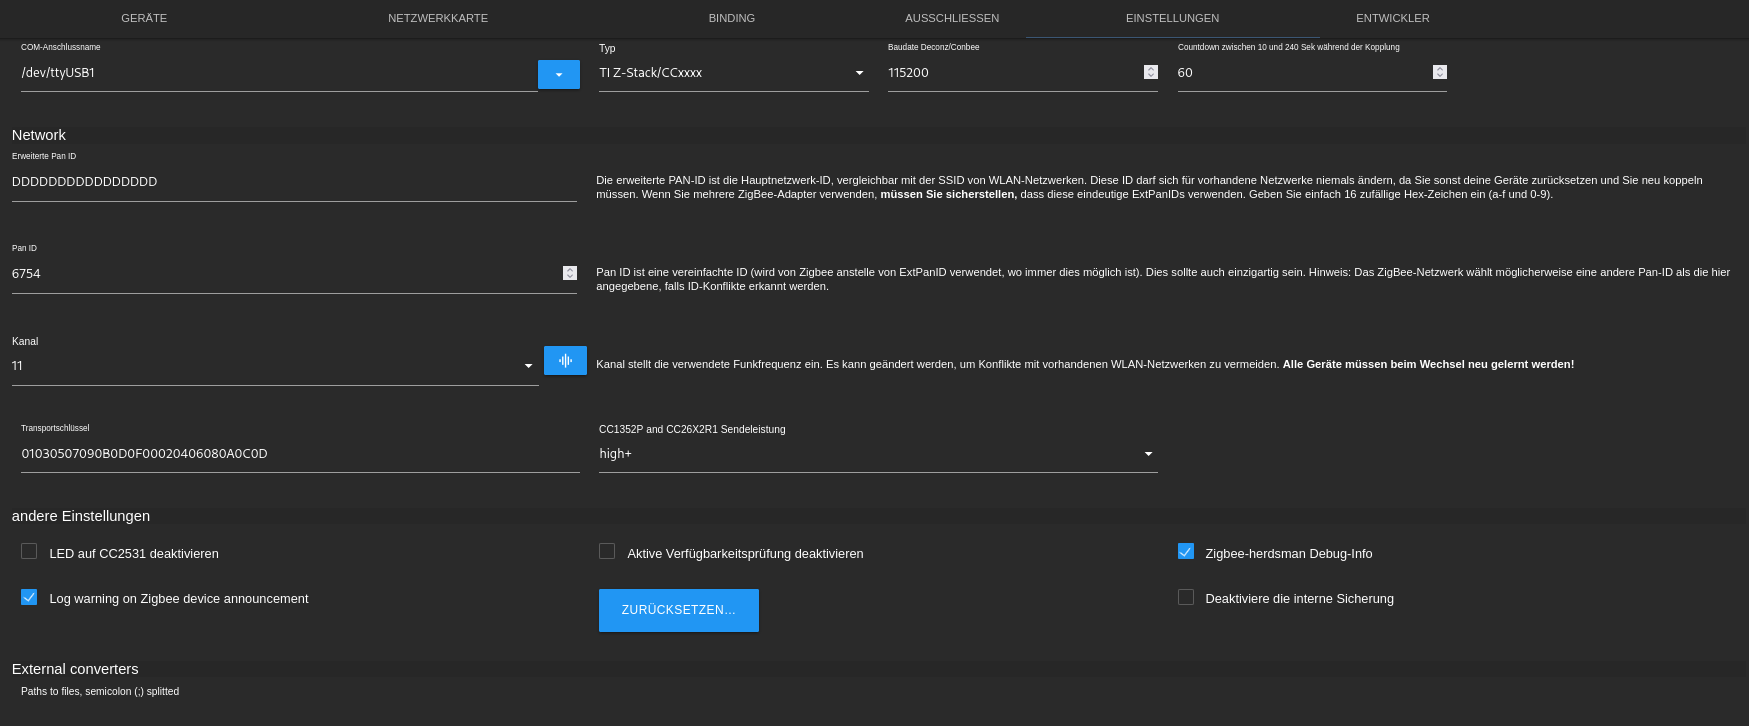The image size is (1749, 726).
Task: Focus the Transportschlüssel key field
Action: coord(300,454)
